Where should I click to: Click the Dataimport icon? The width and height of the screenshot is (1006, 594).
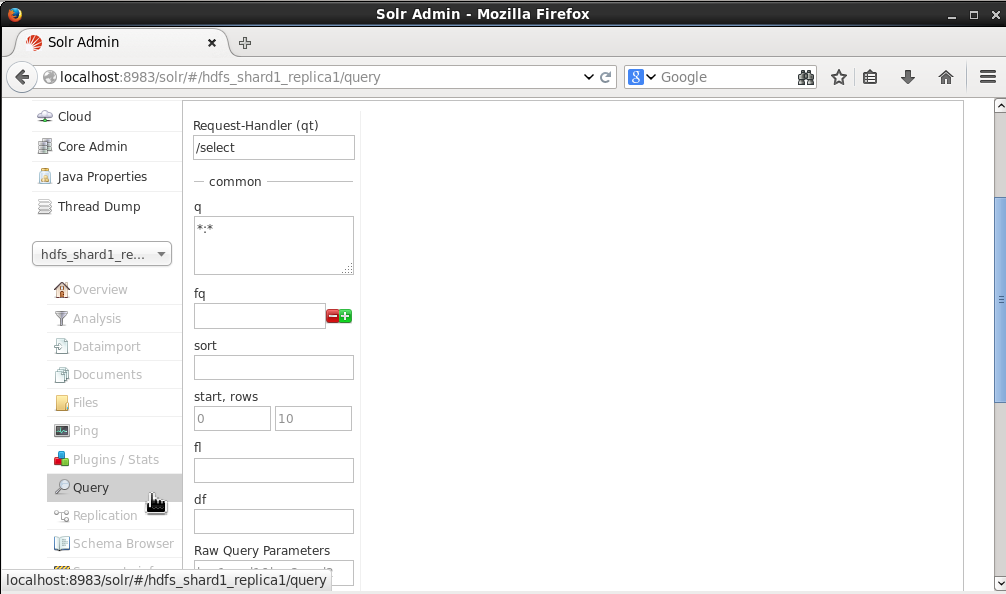(x=62, y=346)
